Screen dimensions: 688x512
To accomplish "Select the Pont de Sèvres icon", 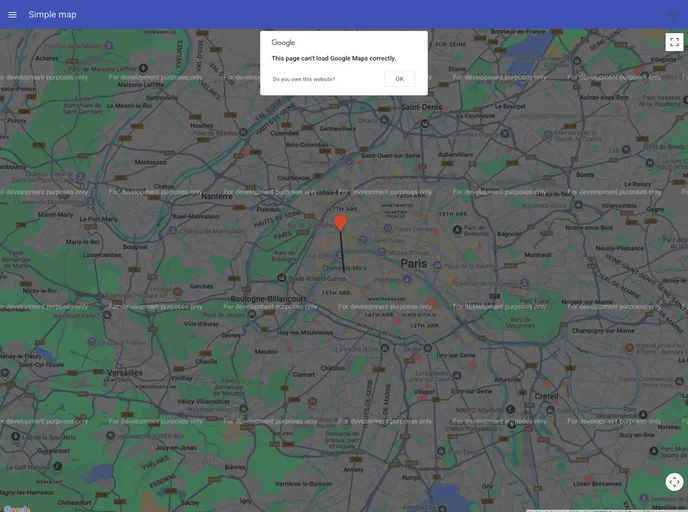I will coord(251,314).
